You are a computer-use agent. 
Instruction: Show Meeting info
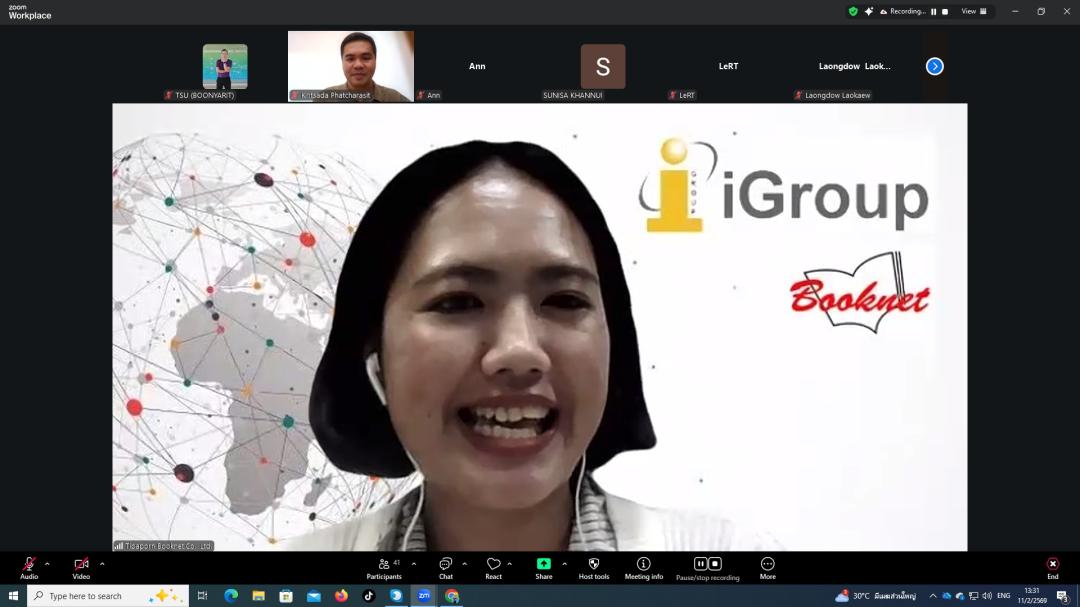click(x=643, y=566)
